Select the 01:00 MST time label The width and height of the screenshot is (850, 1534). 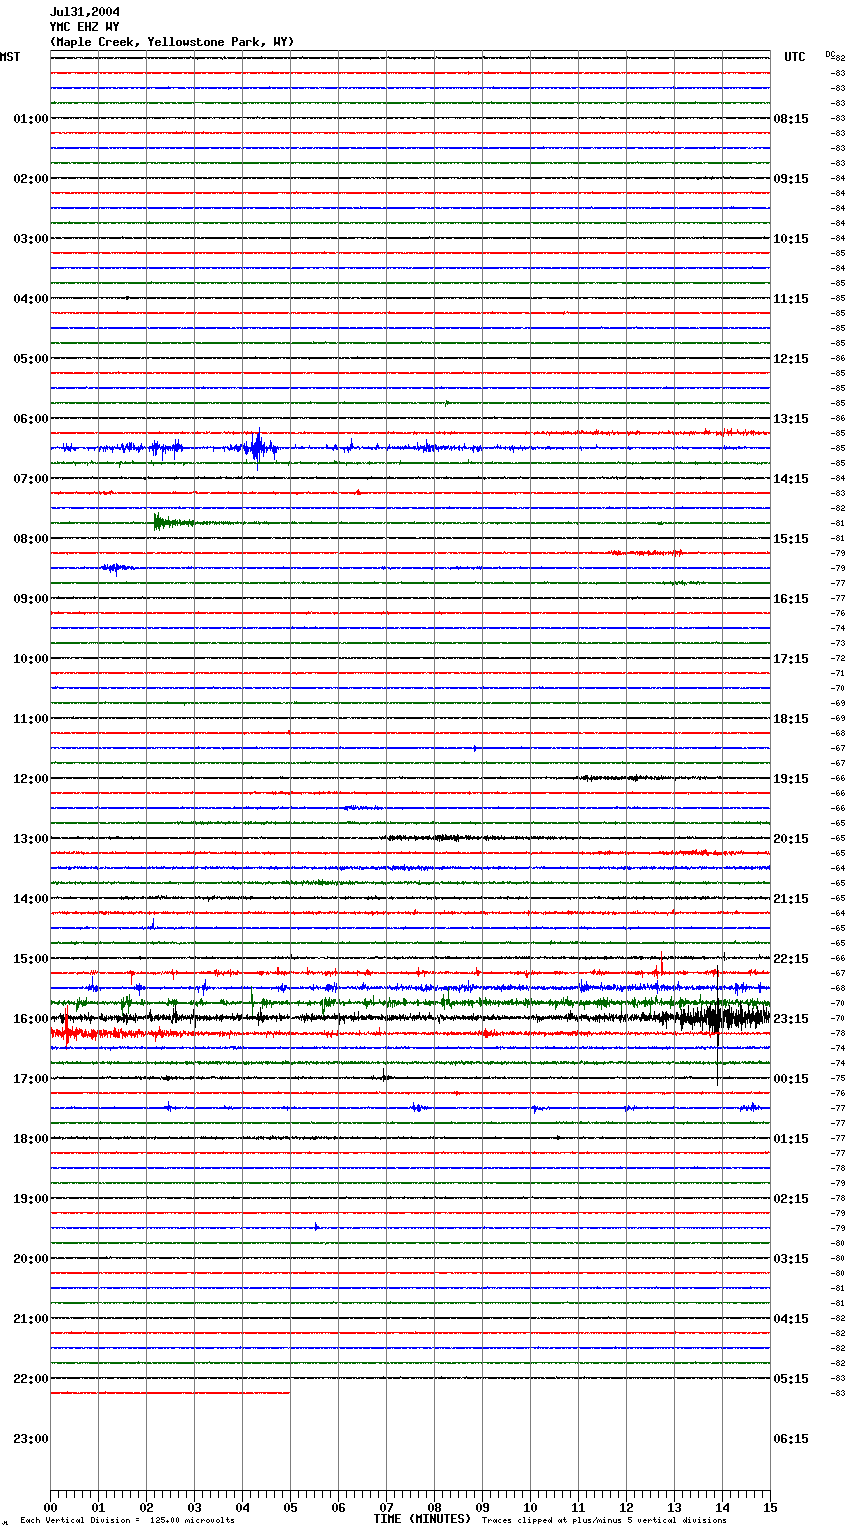point(31,119)
